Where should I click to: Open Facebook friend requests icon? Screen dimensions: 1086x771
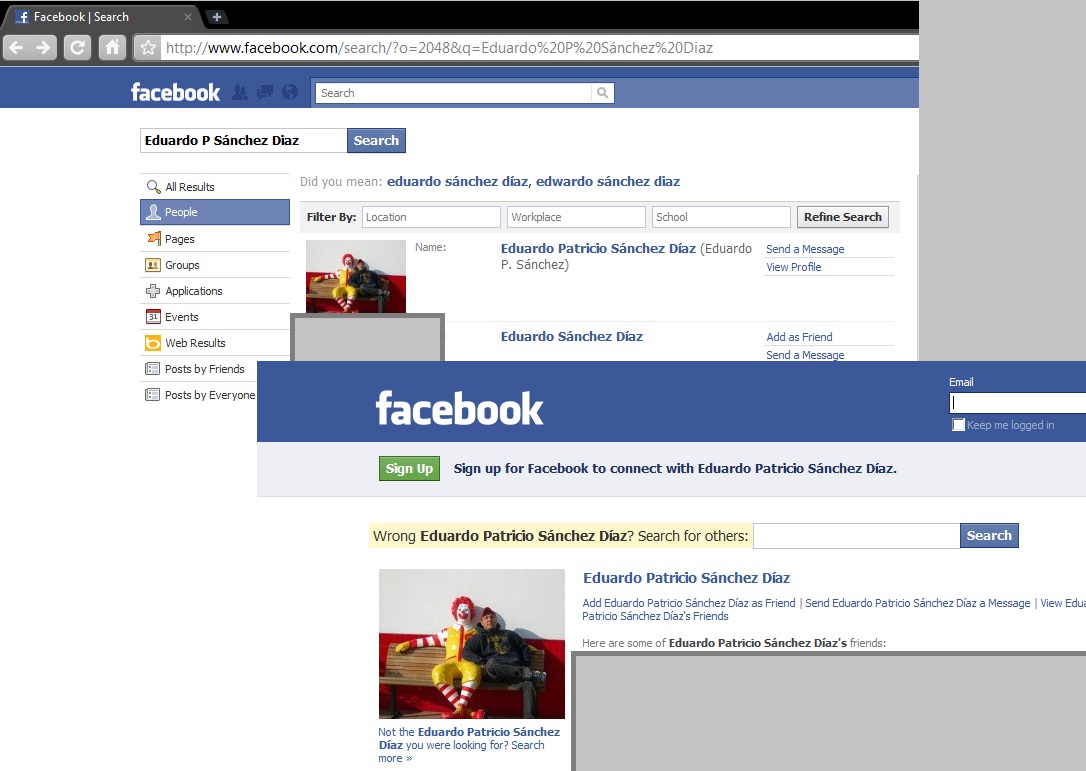click(x=239, y=93)
